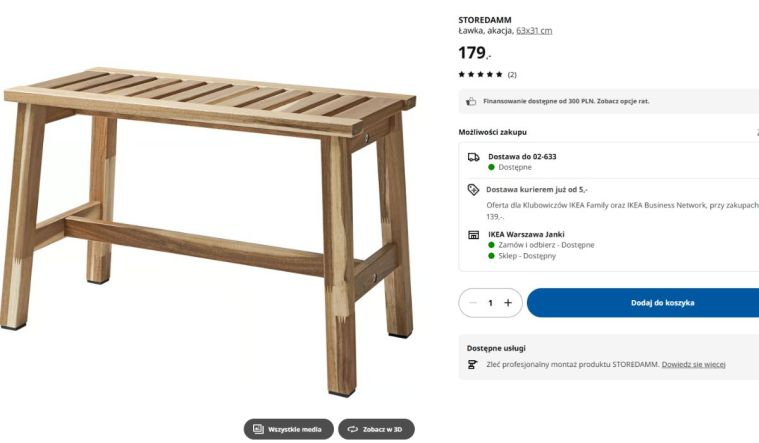Select IKEA Warszawa Janki store option

tap(526, 234)
